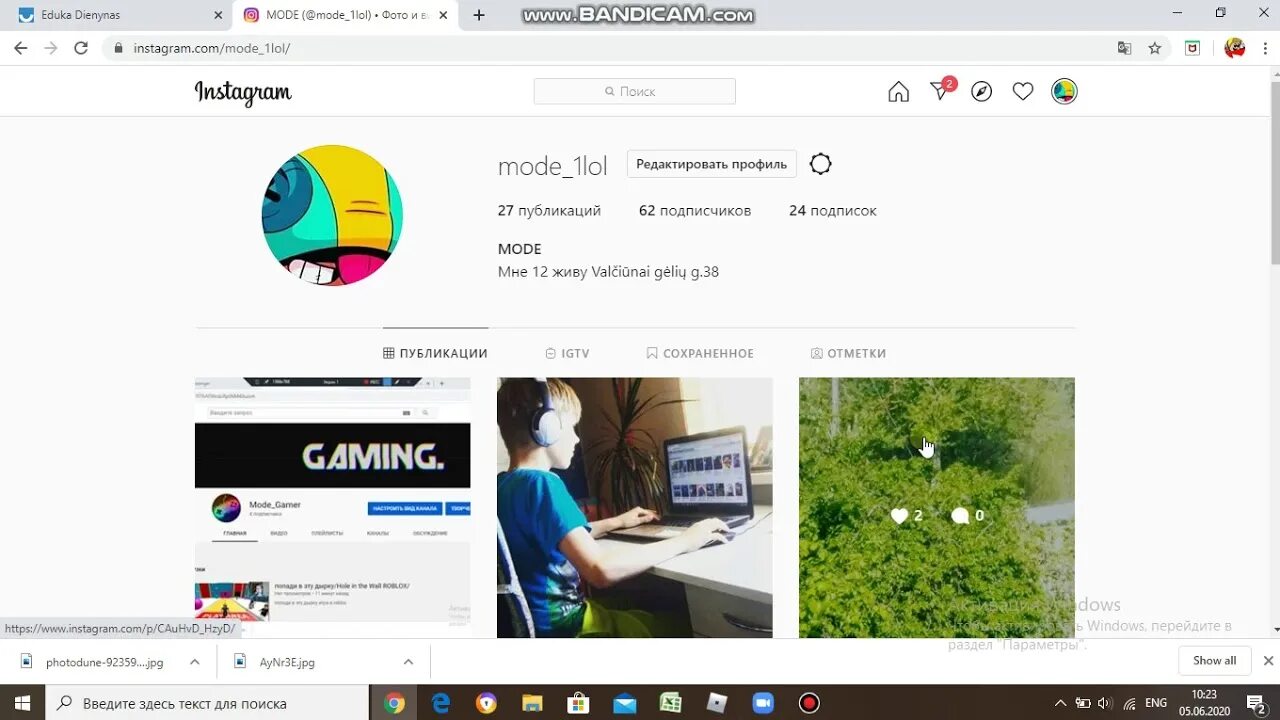Open Roblox from the taskbar
The height and width of the screenshot is (720, 1280).
pyautogui.click(x=717, y=703)
